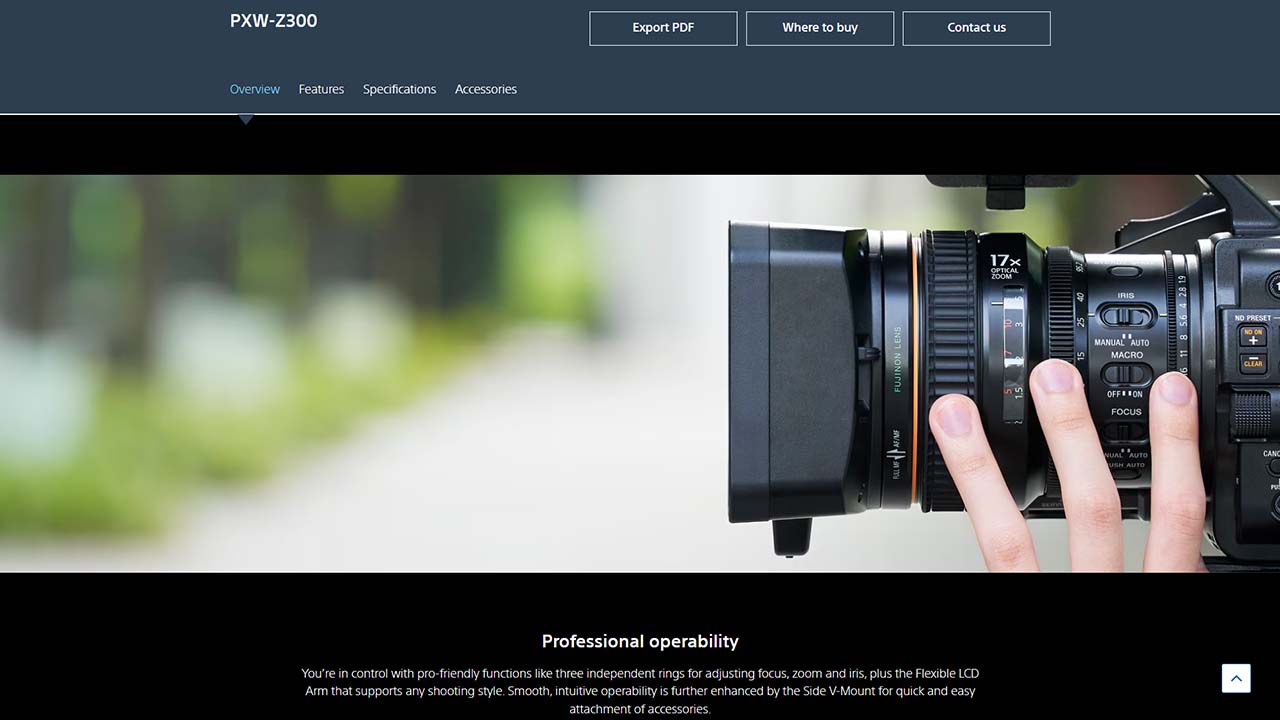The width and height of the screenshot is (1280, 720).
Task: Click the PXW-Z300 product title
Action: click(x=273, y=21)
